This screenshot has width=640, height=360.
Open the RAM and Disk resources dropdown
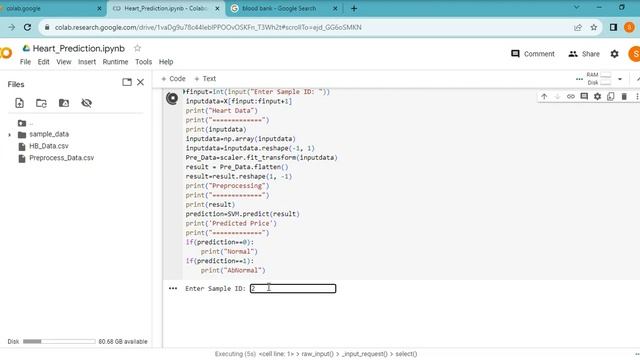pos(620,79)
